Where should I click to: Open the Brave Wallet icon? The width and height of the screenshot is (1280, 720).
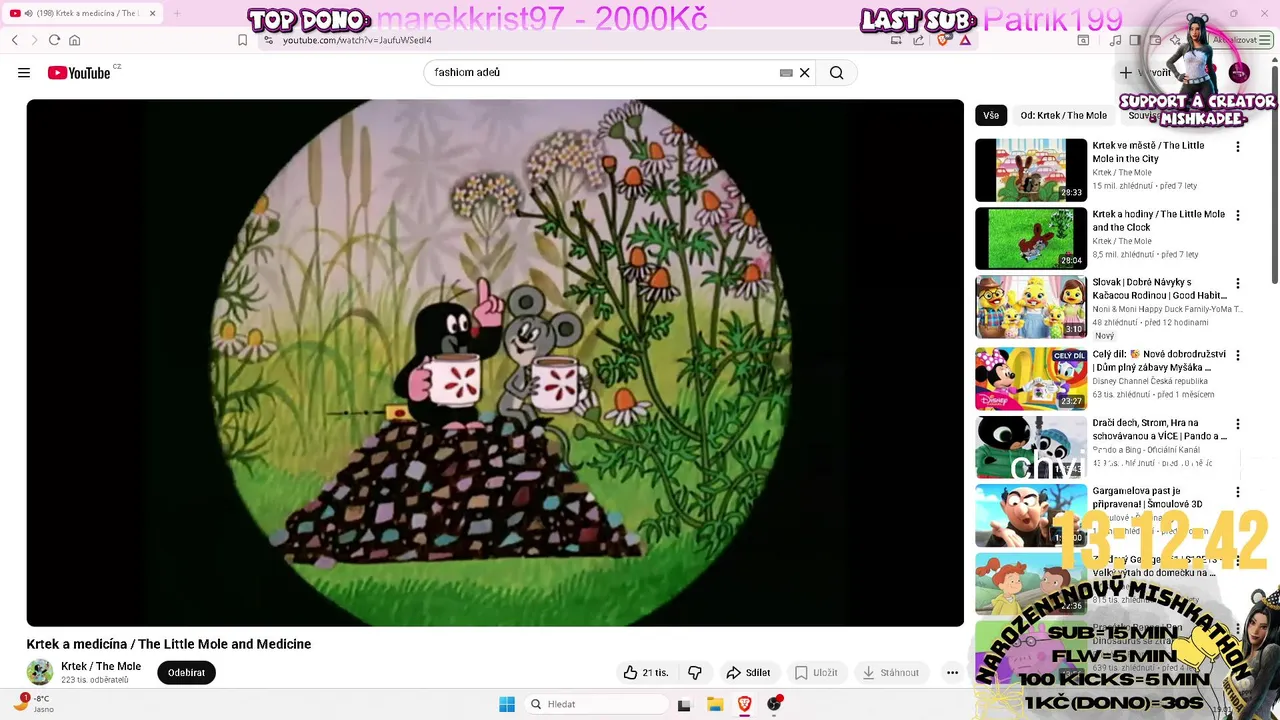[x=1155, y=40]
